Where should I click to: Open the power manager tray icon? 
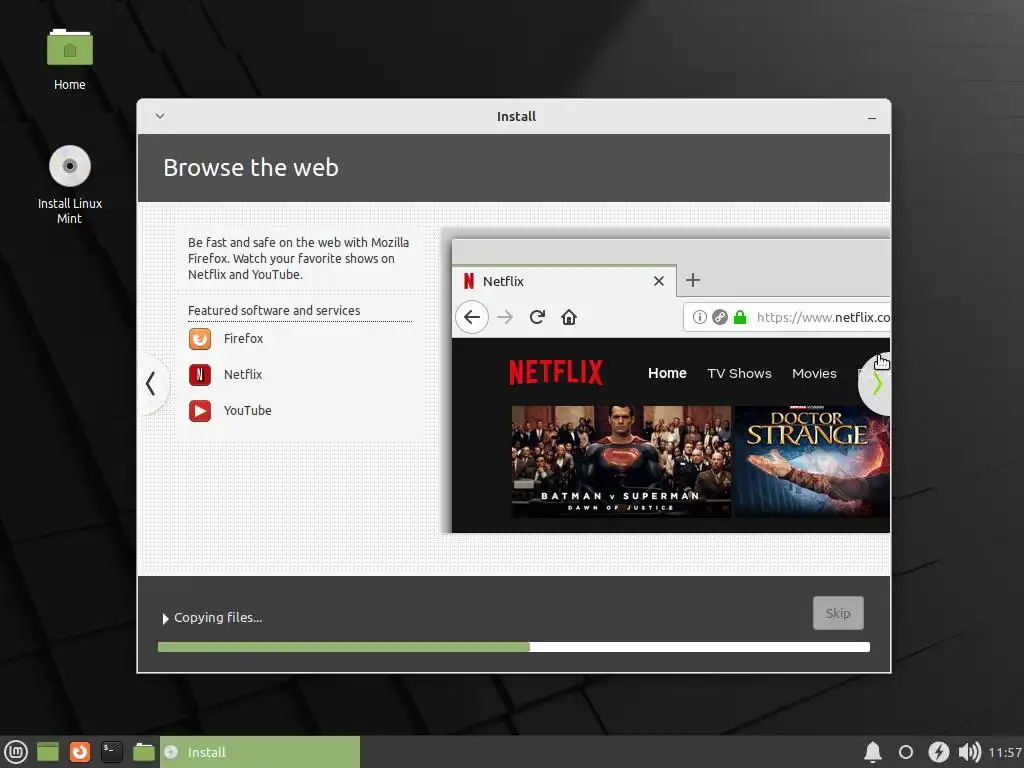pos(938,752)
